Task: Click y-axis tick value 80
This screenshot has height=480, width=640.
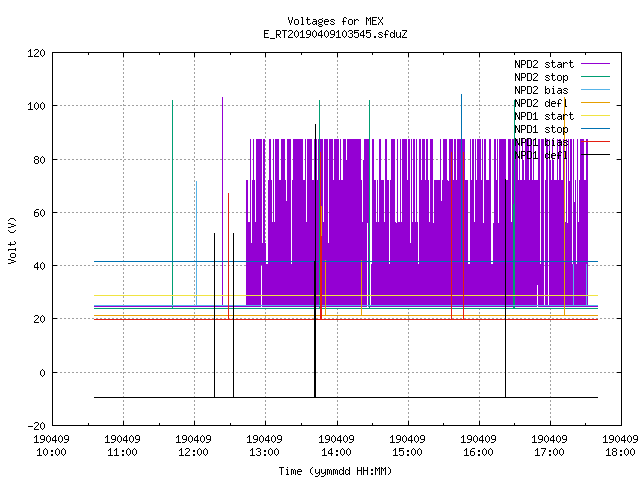Action: 39,160
